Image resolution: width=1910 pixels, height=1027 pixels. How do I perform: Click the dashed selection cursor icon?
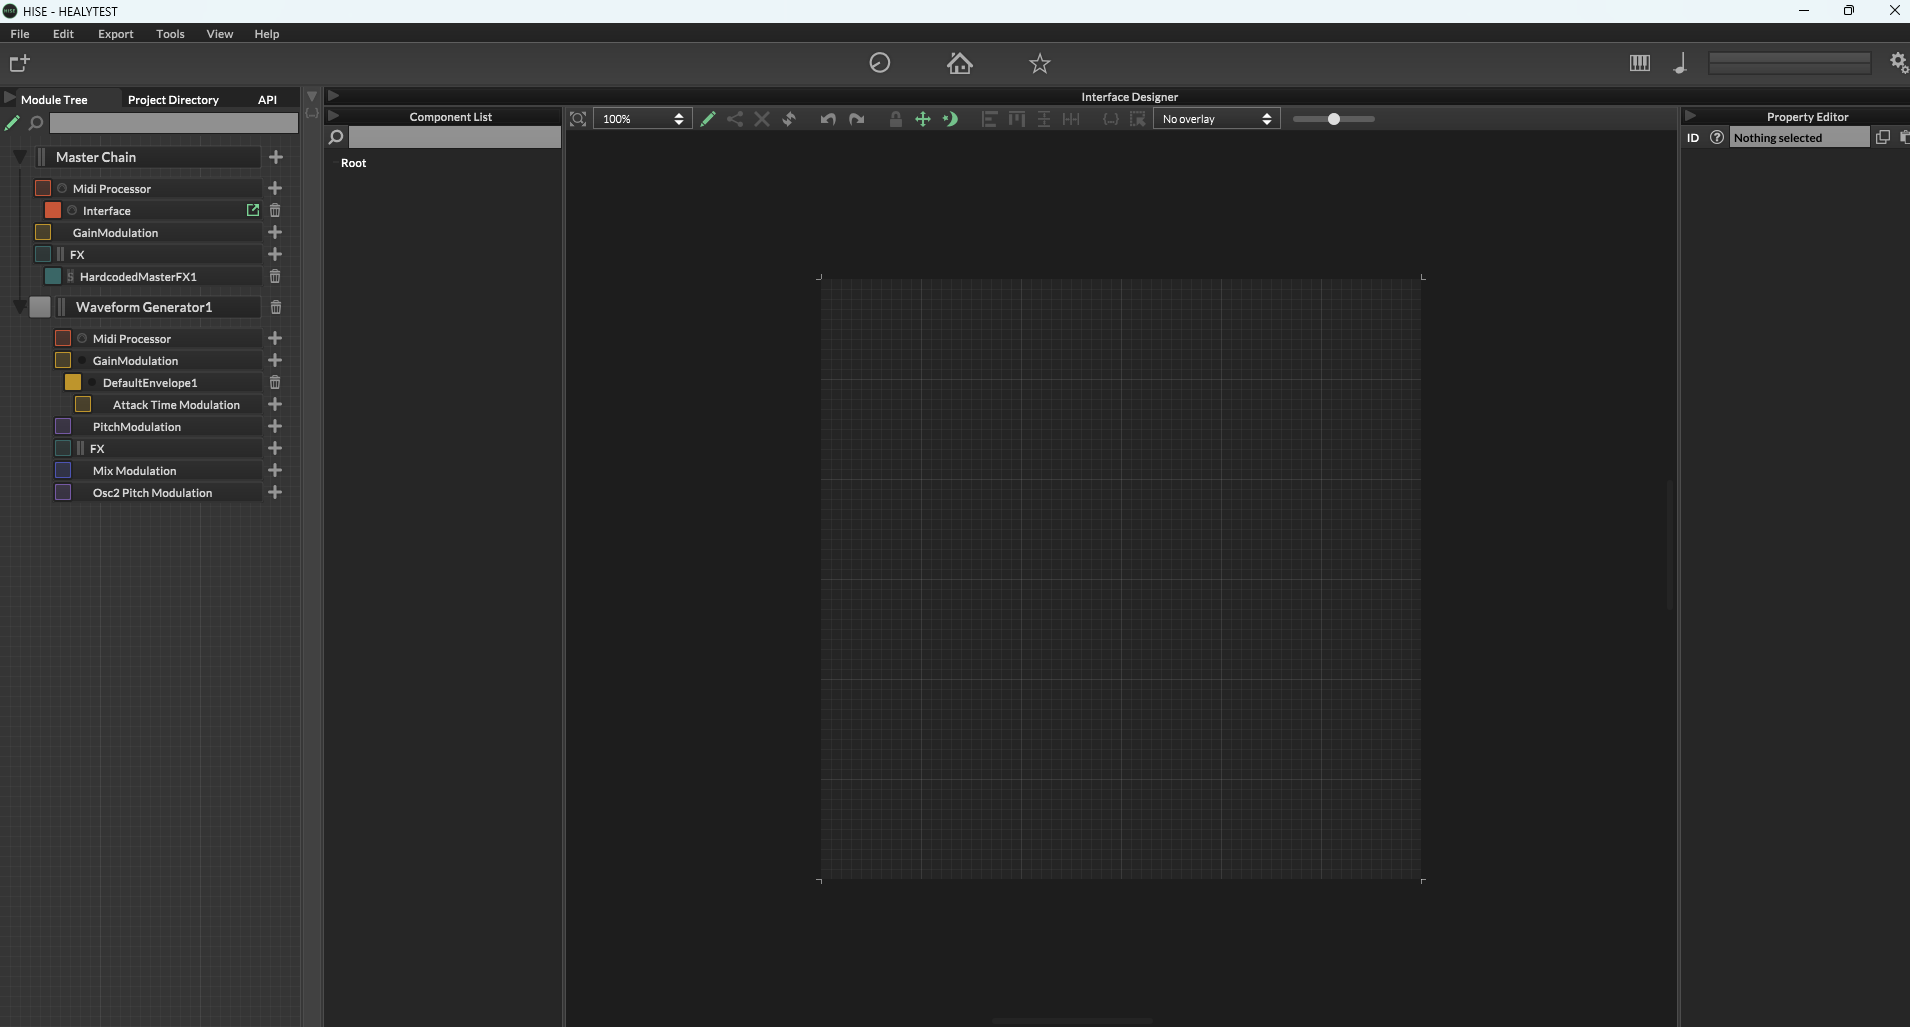click(1138, 119)
